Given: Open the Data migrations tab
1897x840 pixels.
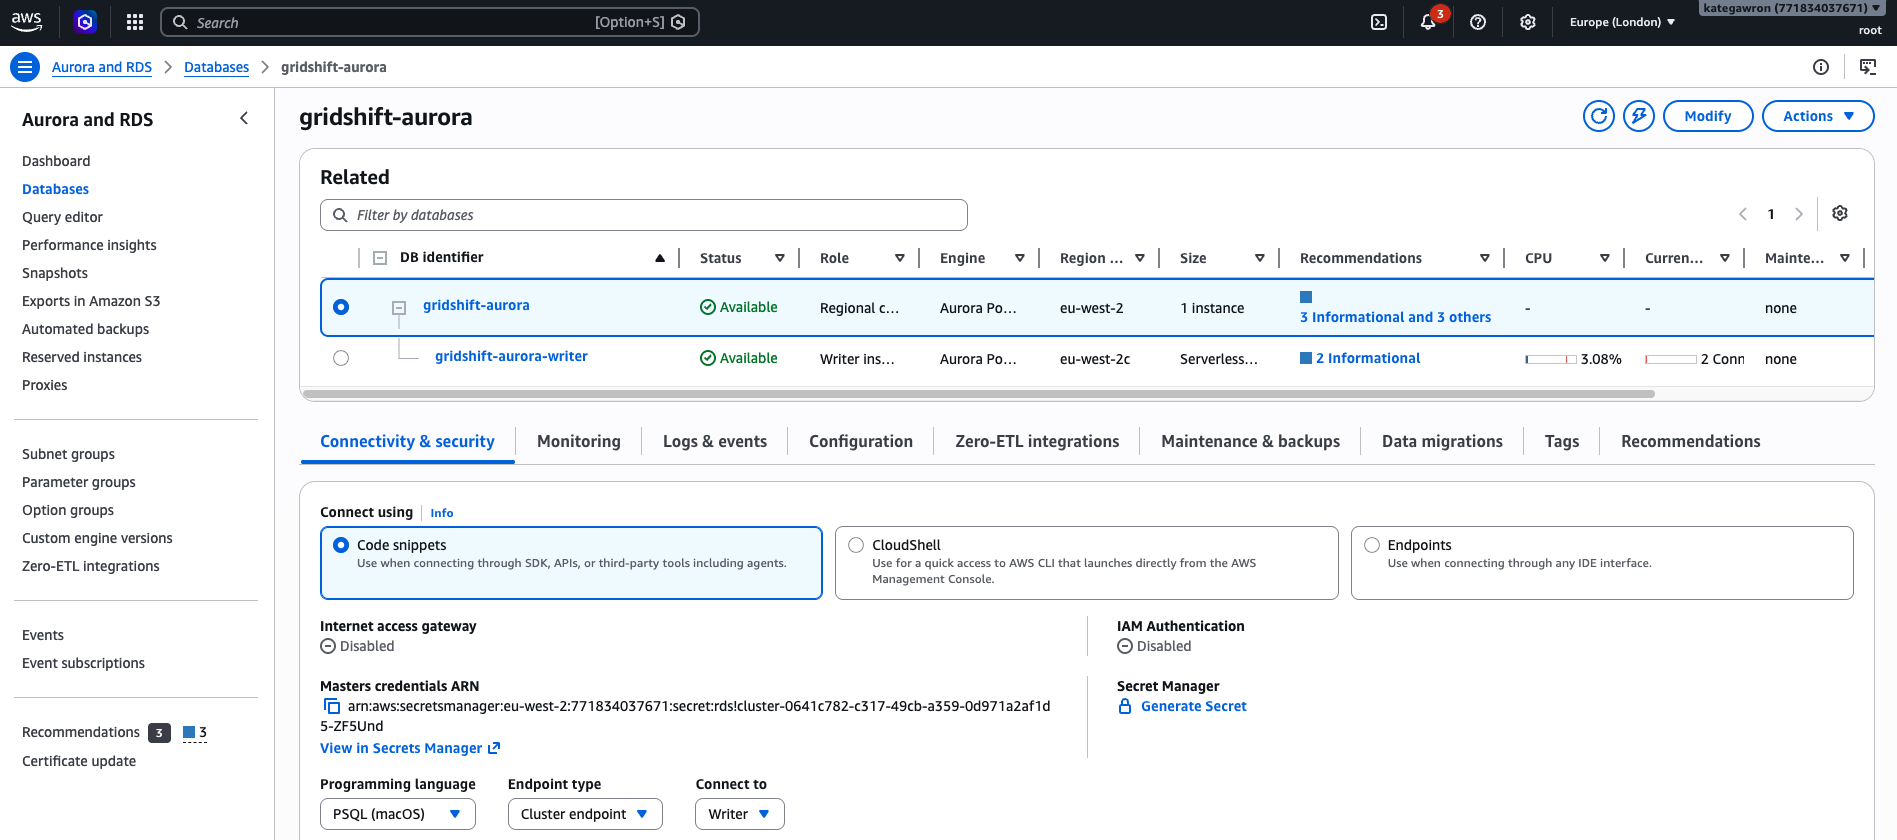Looking at the screenshot, I should point(1442,441).
